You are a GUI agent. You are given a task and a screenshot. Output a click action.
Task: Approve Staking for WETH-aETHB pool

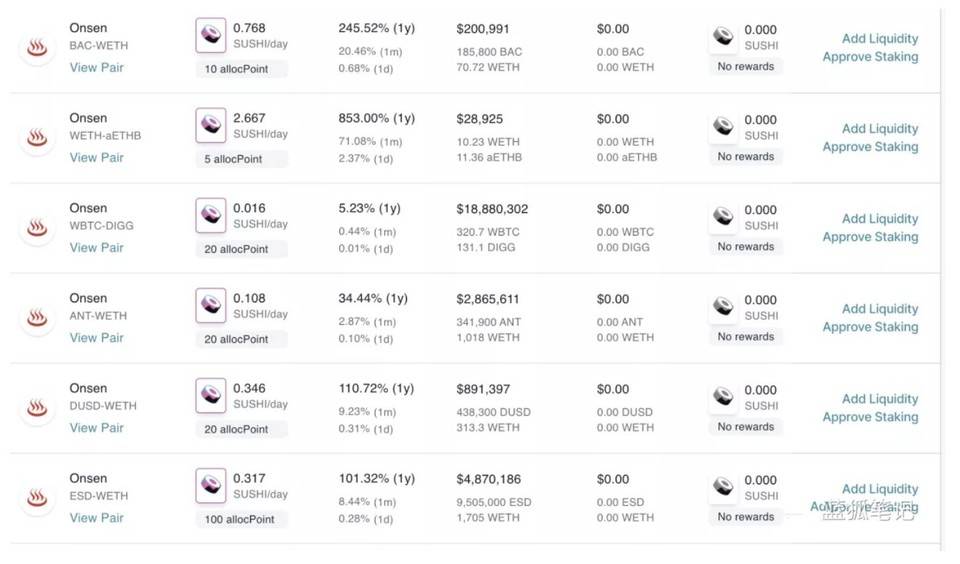(870, 147)
